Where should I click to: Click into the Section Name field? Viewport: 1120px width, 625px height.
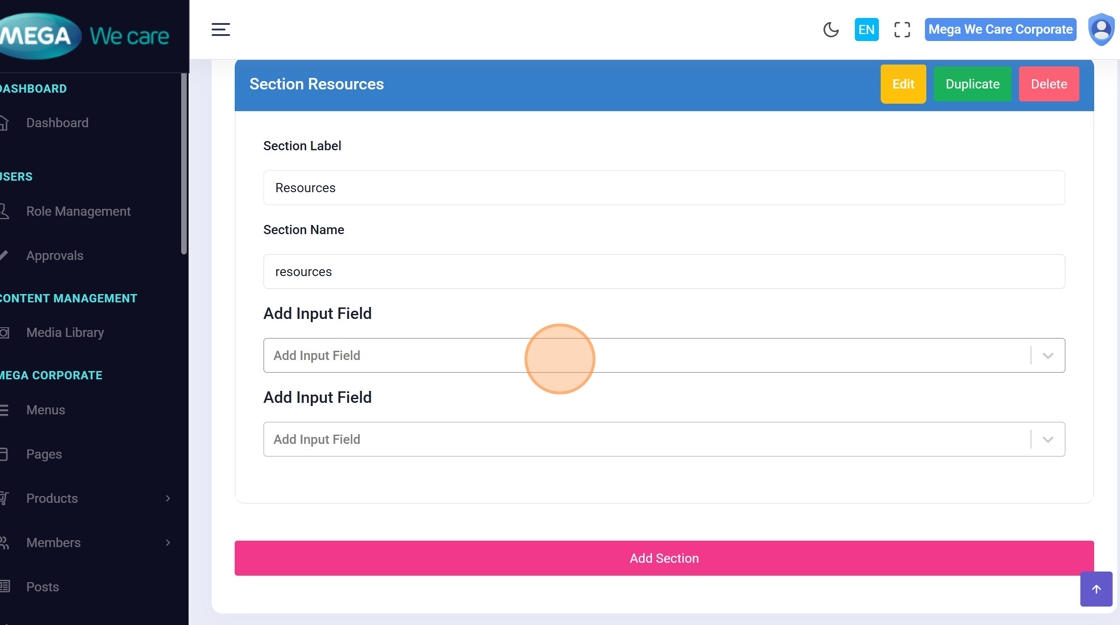tap(664, 272)
